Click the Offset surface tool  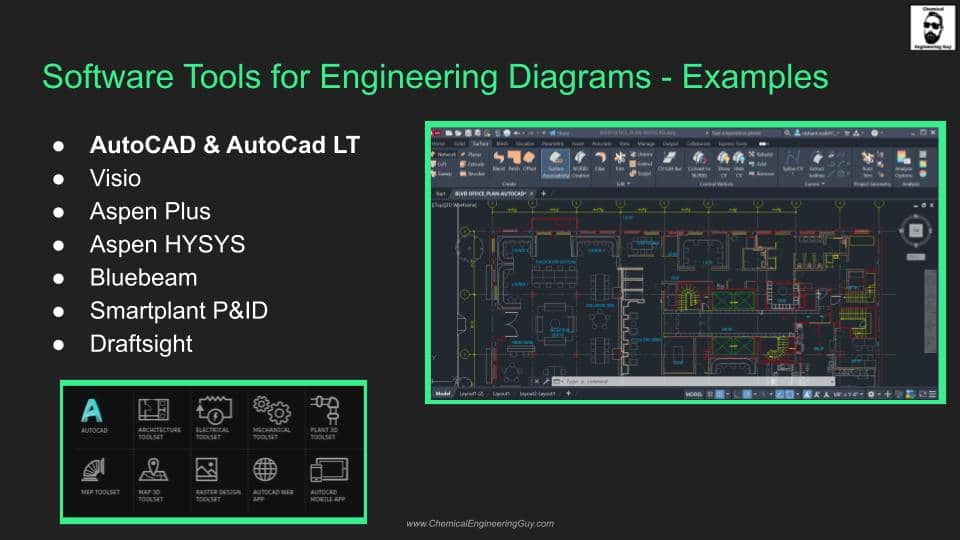click(530, 162)
